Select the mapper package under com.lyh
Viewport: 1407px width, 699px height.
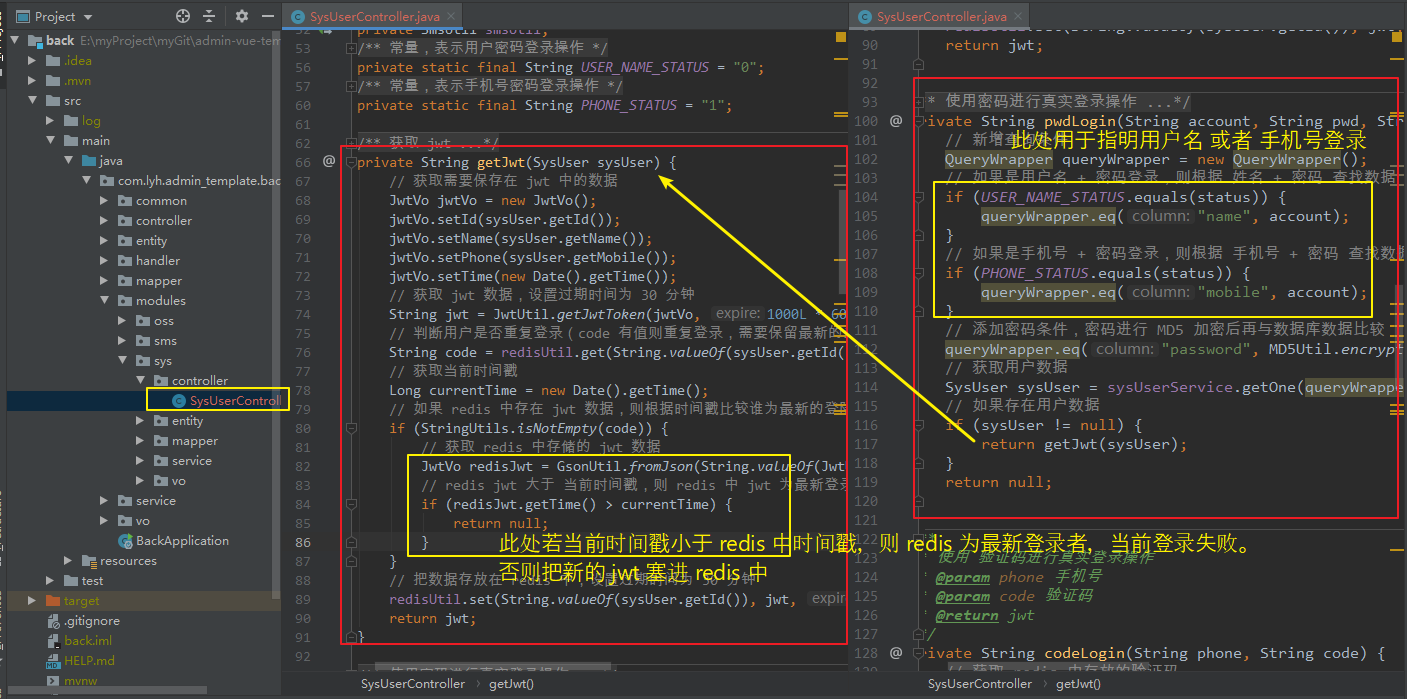pyautogui.click(x=159, y=280)
